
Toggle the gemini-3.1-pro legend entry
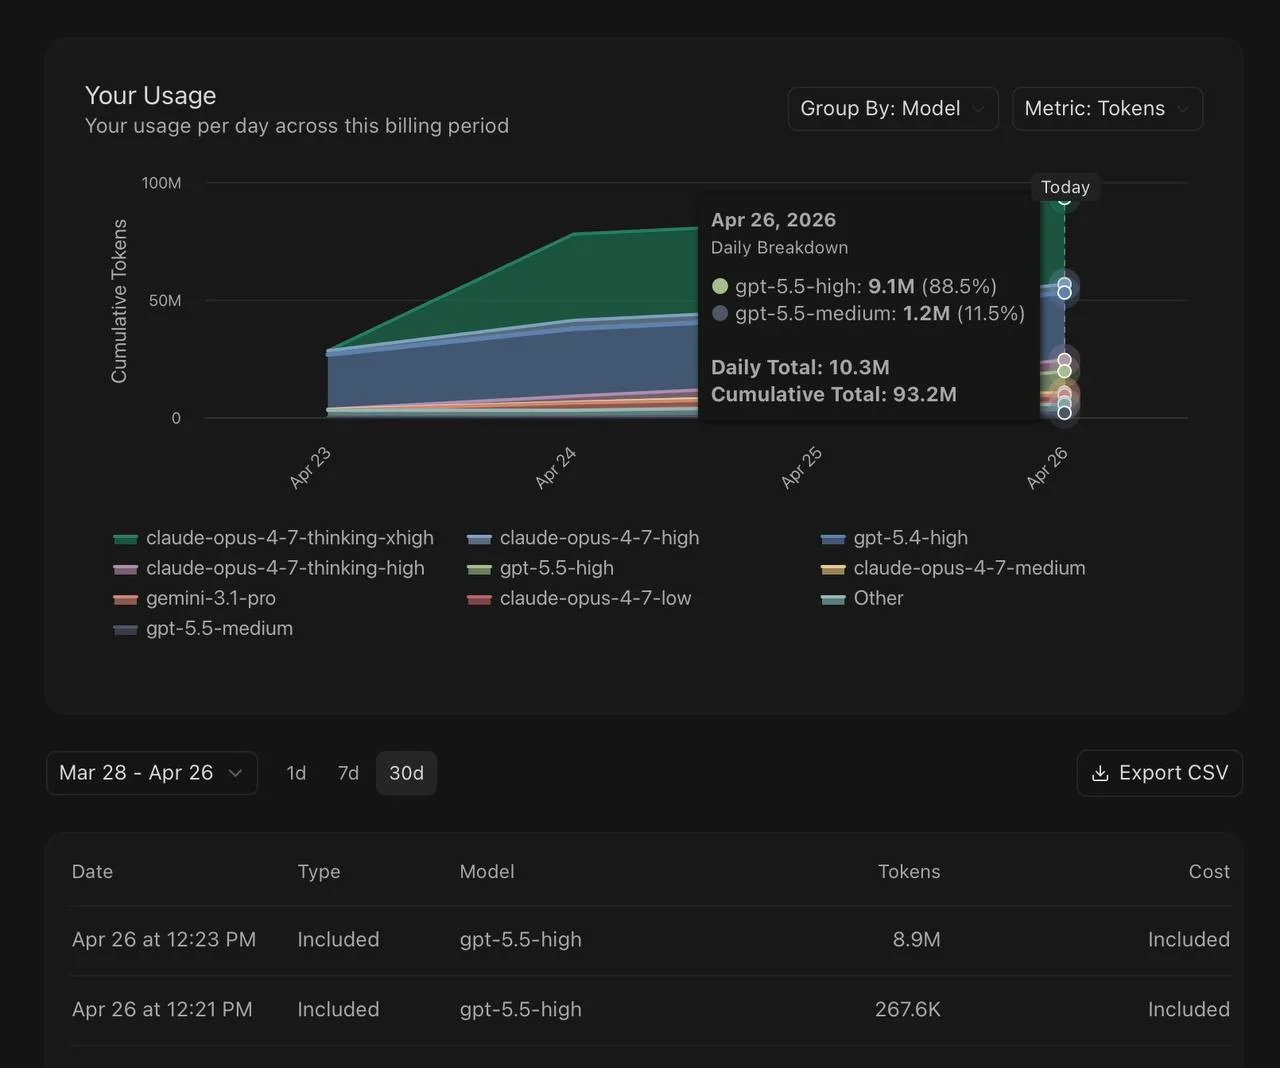tap(194, 598)
